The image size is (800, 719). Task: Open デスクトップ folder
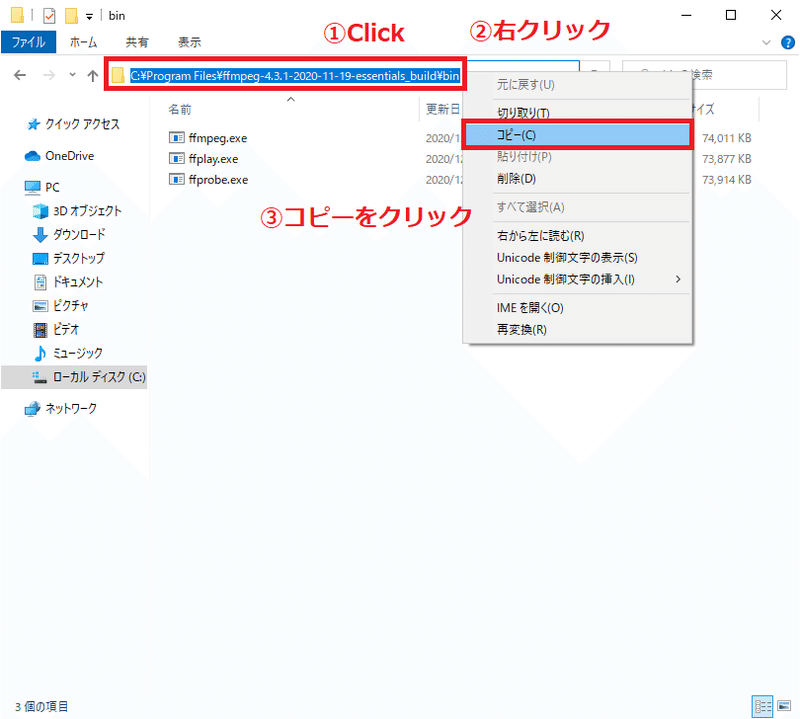coord(79,258)
